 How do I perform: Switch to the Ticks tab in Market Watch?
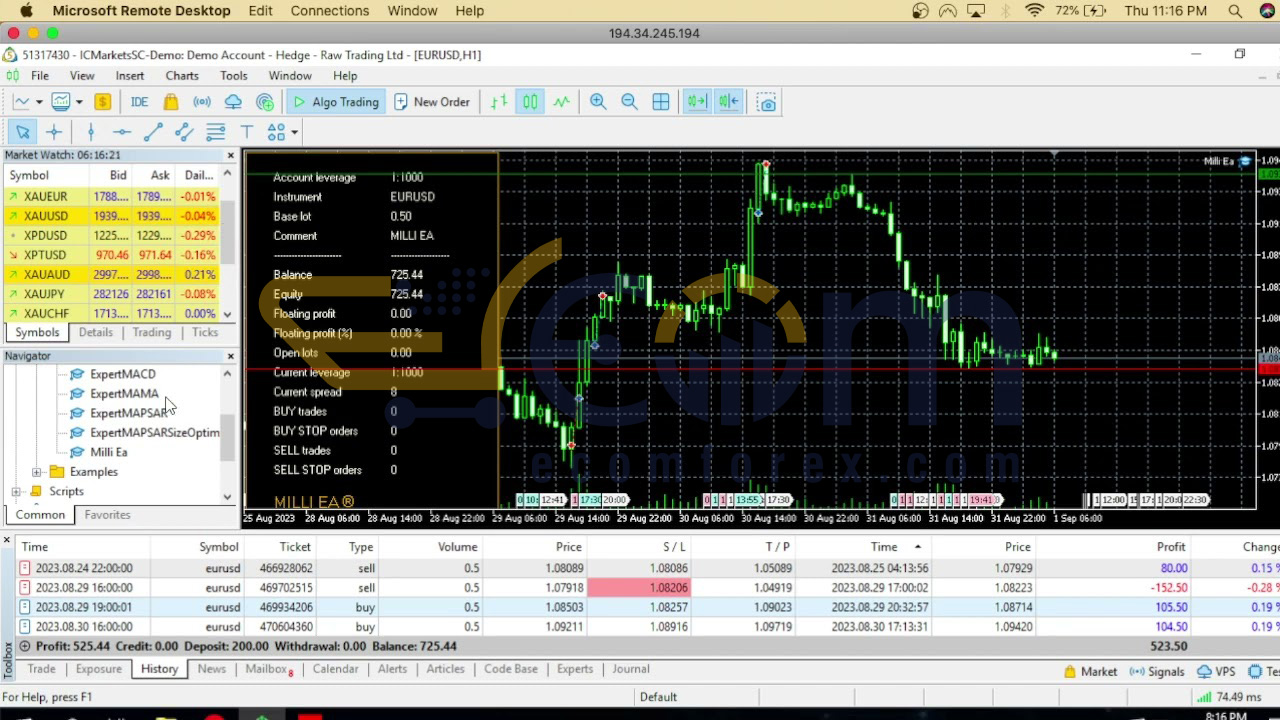[205, 332]
